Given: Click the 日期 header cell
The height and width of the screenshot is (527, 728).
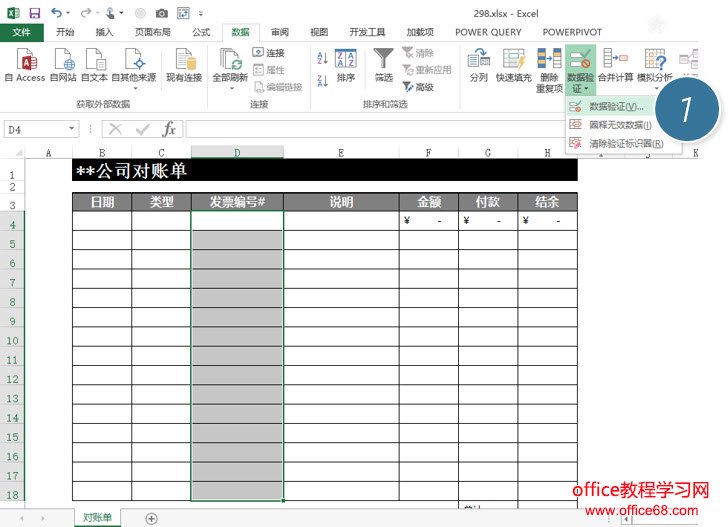Looking at the screenshot, I should [102, 202].
